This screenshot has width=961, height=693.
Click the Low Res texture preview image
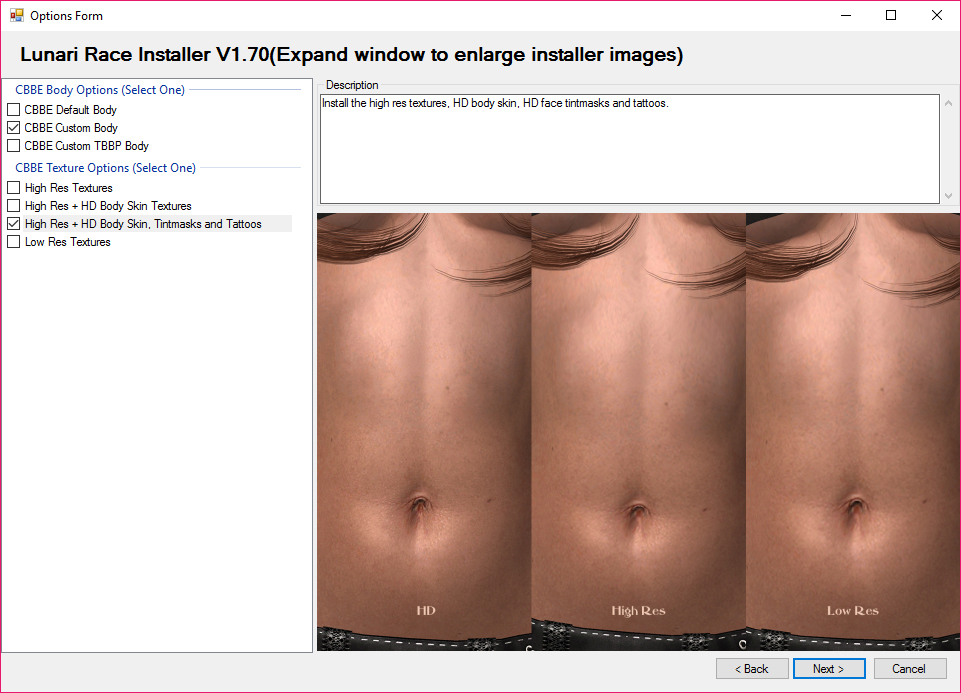pos(853,431)
